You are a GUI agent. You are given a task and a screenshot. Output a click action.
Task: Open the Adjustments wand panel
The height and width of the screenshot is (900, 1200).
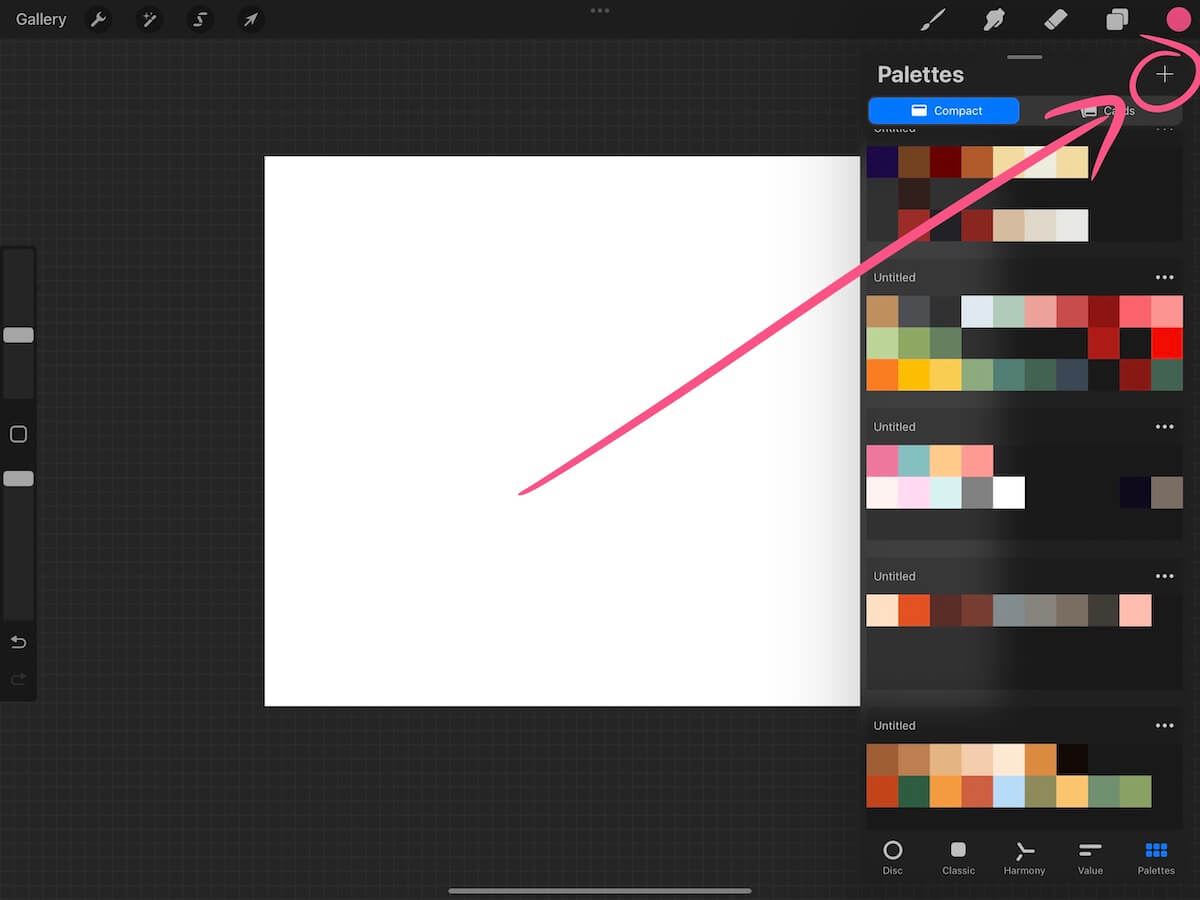pos(149,19)
